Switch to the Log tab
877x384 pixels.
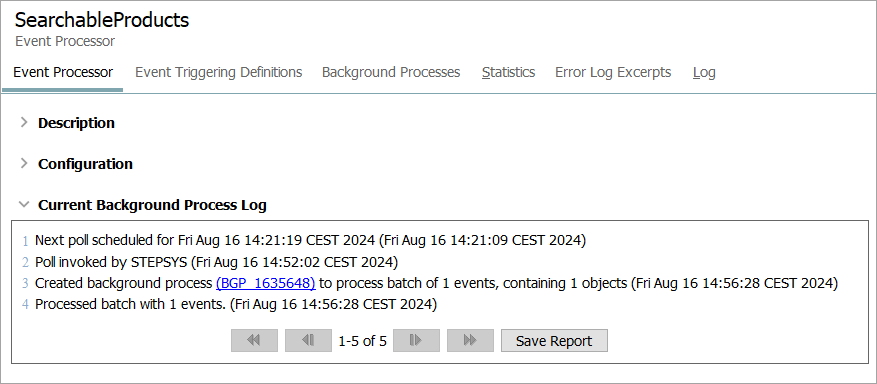(x=704, y=72)
